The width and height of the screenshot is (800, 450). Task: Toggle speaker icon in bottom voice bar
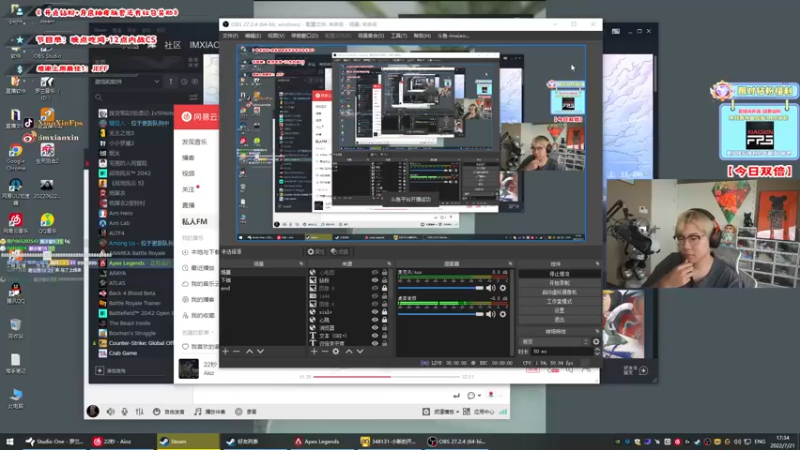point(111,412)
